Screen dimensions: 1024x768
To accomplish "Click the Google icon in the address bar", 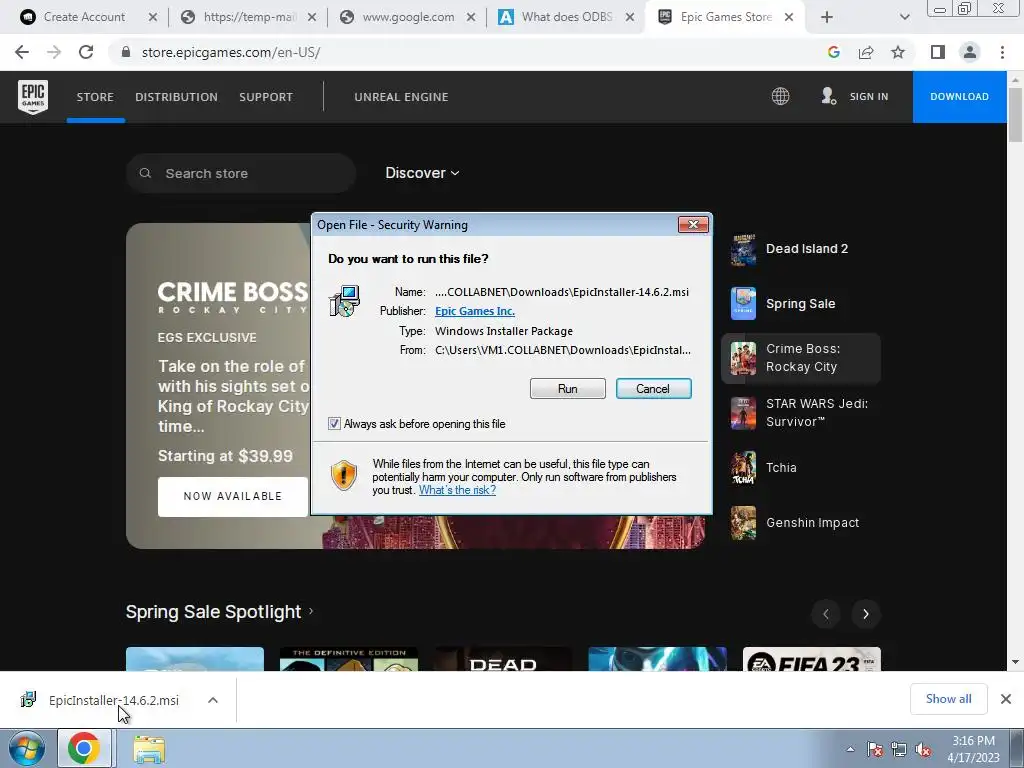I will (833, 52).
